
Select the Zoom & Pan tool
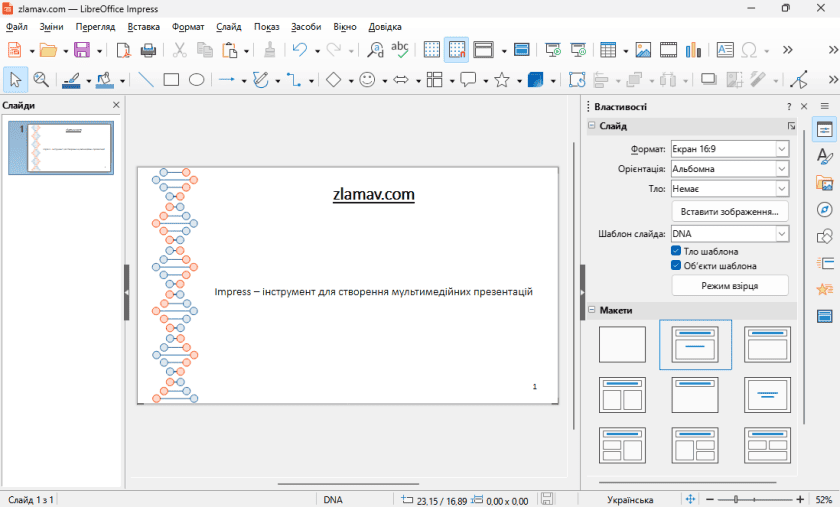pyautogui.click(x=41, y=80)
